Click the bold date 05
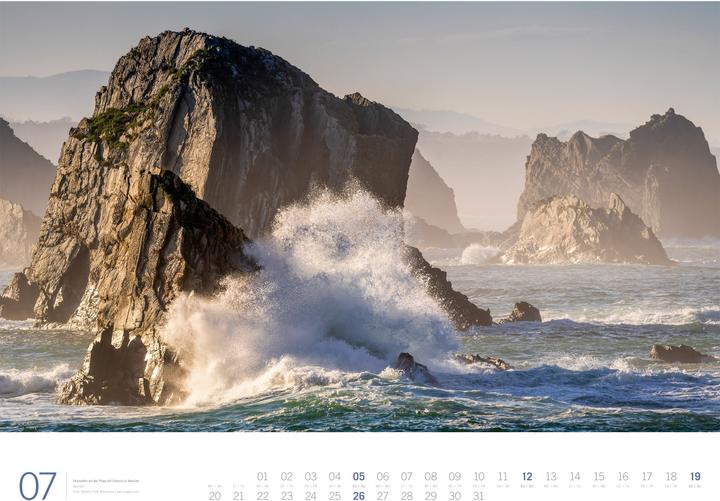The width and height of the screenshot is (720, 501). click(358, 477)
